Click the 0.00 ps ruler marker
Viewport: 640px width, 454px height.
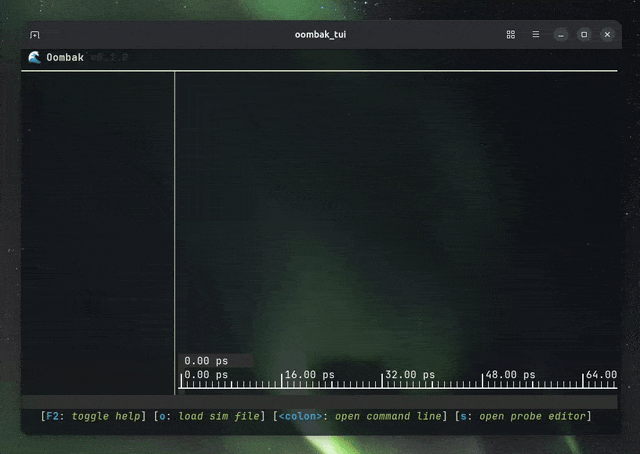click(206, 375)
